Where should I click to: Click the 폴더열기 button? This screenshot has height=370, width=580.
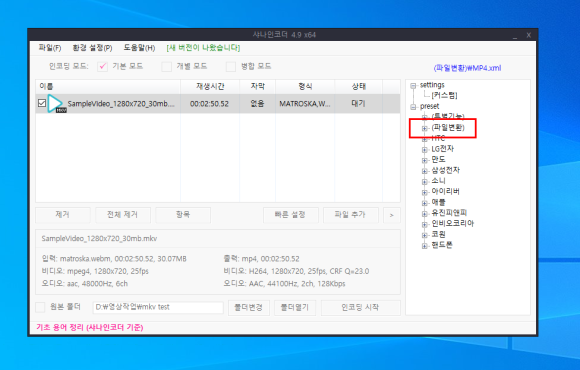point(295,307)
